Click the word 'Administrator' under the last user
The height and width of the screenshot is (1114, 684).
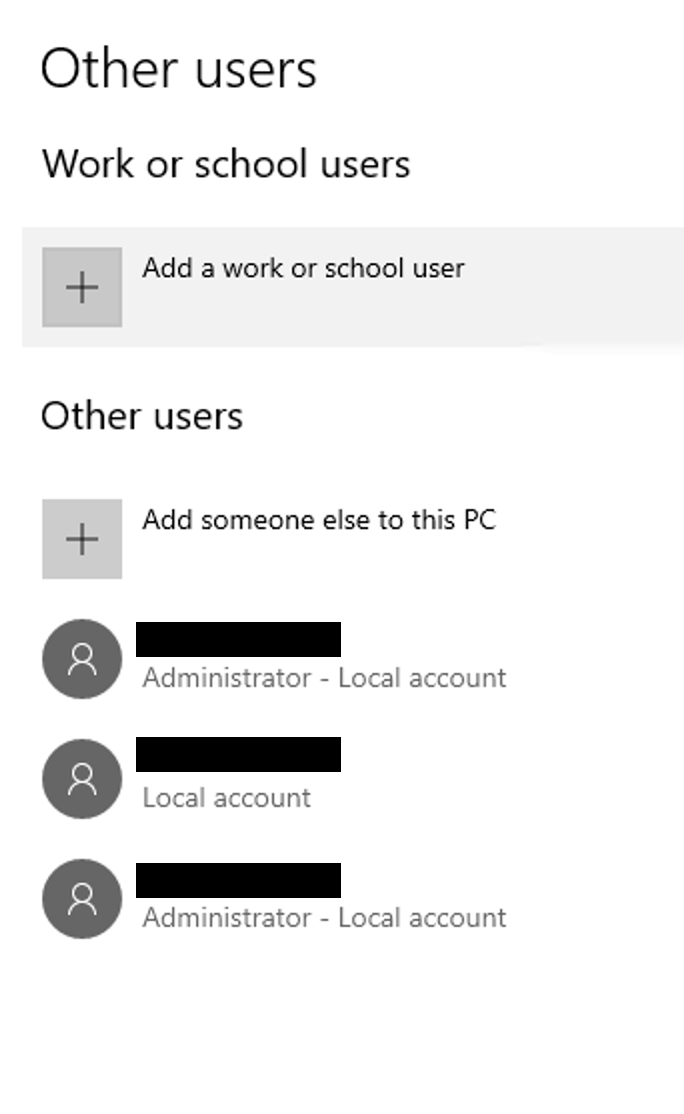click(x=227, y=918)
